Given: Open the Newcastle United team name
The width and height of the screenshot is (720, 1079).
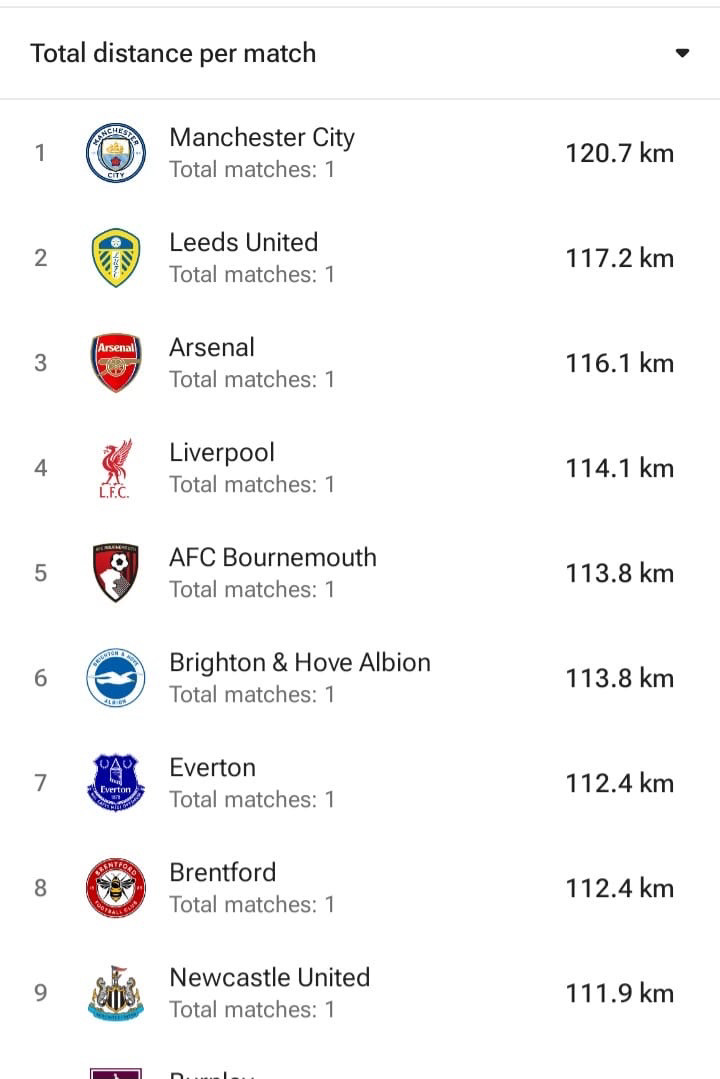Looking at the screenshot, I should point(270,977).
